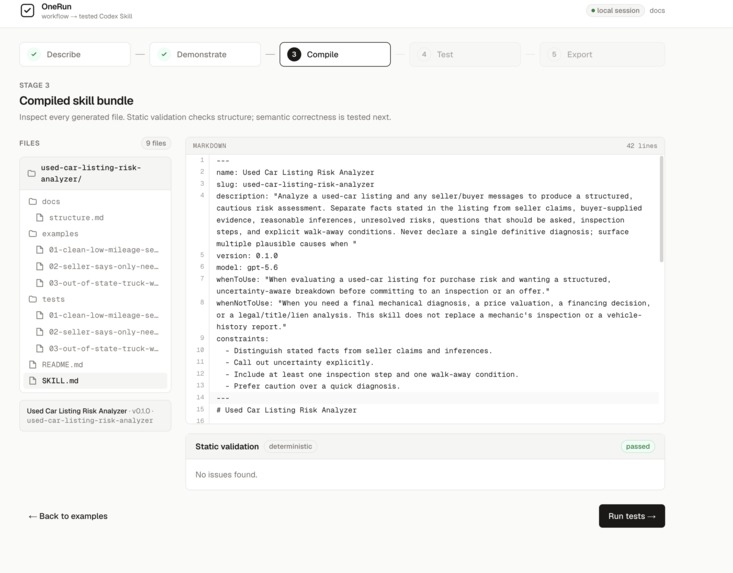Image resolution: width=733 pixels, height=573 pixels.
Task: Click the 42 lines indicator
Action: (641, 146)
